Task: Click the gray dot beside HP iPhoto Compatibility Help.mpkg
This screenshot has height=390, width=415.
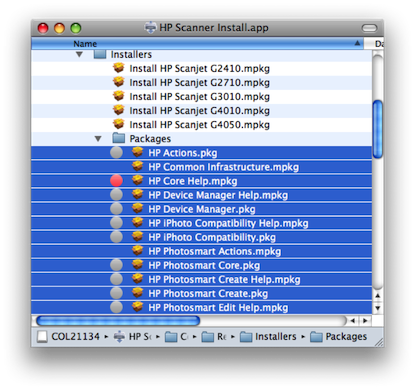Action: coord(116,223)
